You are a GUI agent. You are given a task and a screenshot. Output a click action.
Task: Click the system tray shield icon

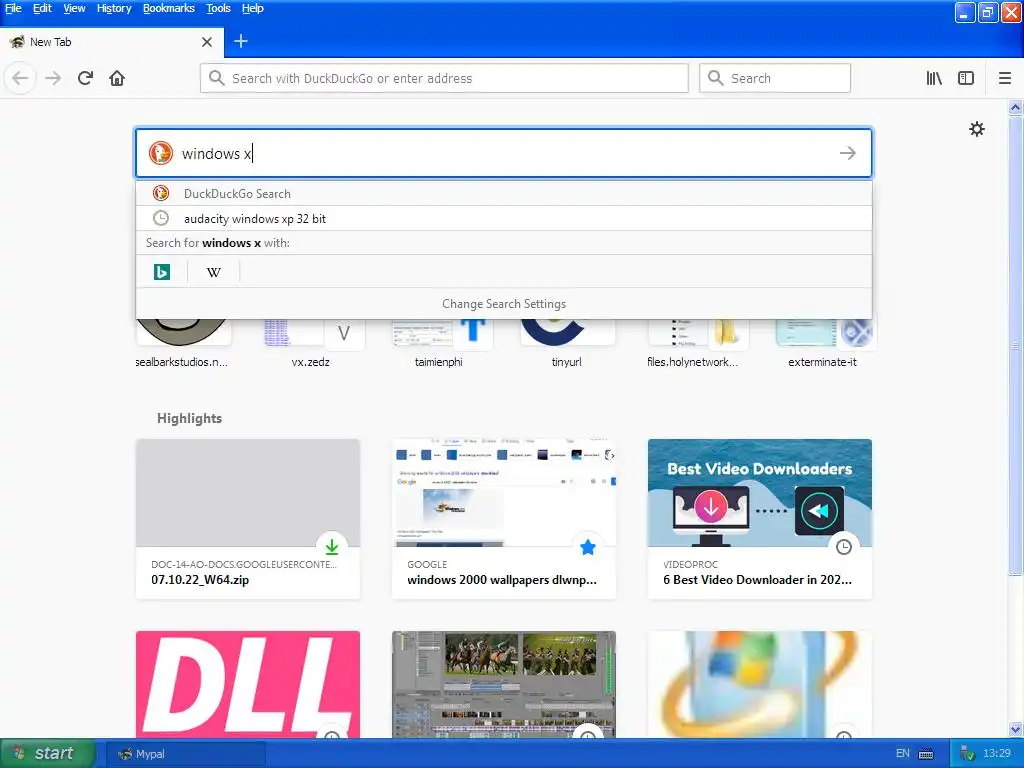(968, 754)
